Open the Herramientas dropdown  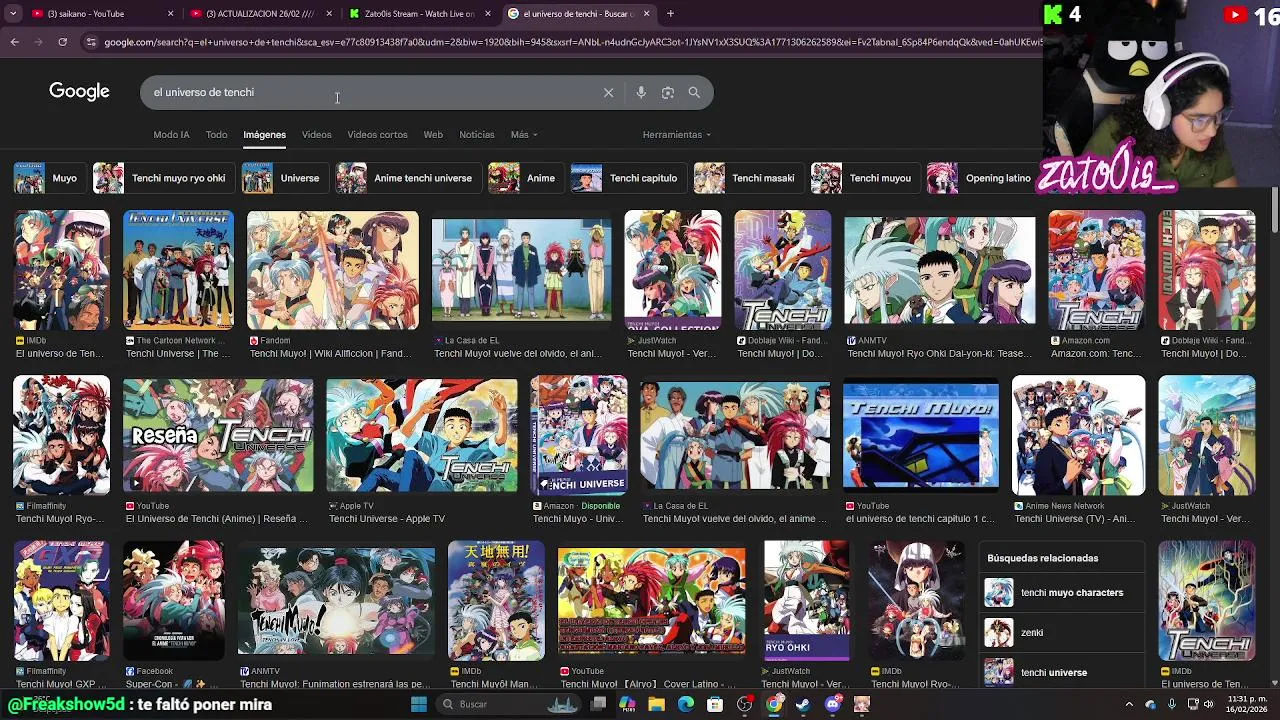coord(677,134)
